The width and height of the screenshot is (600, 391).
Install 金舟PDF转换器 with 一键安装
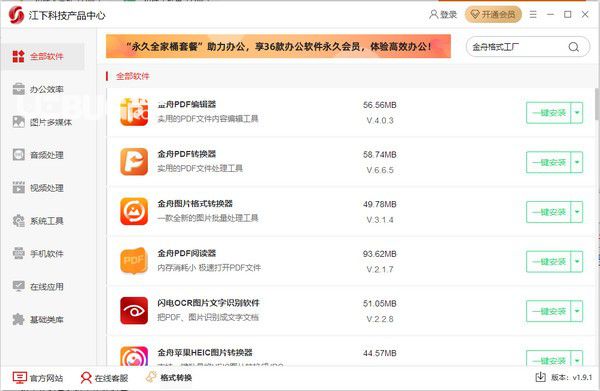(548, 162)
